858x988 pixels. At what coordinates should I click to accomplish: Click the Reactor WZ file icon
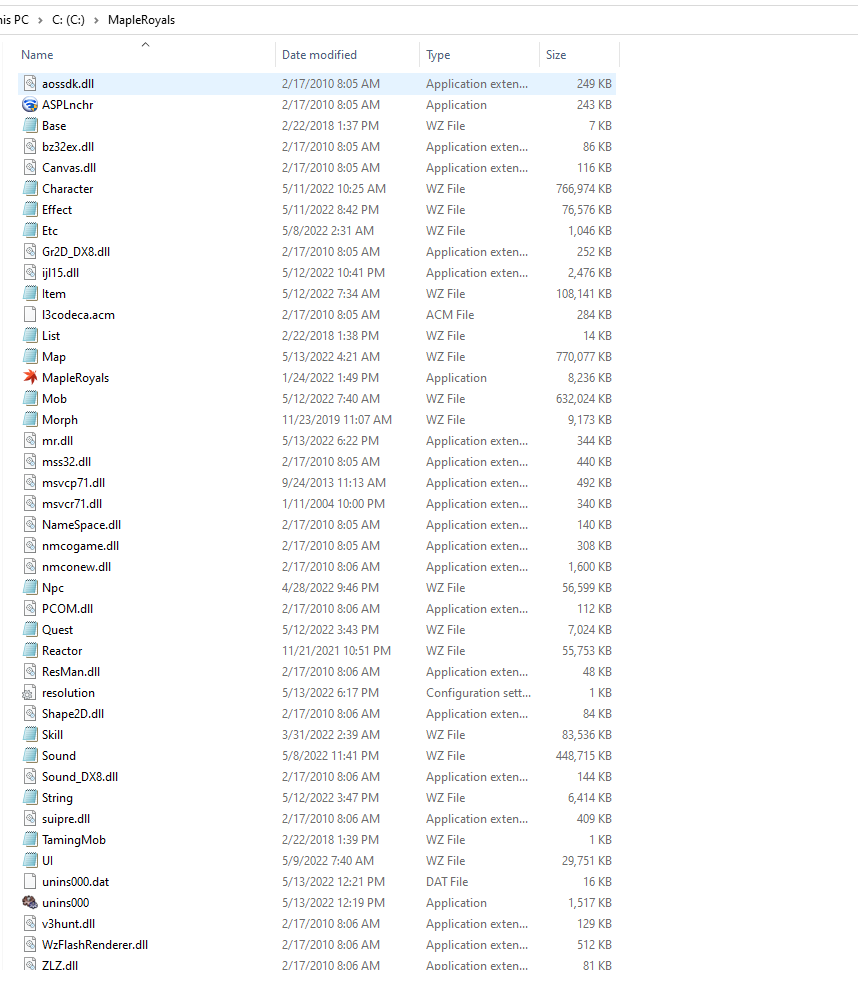30,650
